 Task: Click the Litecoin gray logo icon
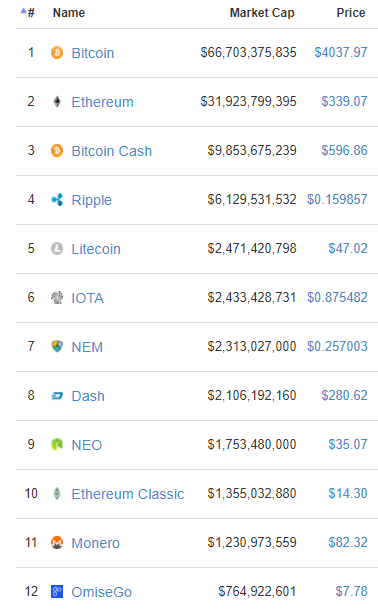point(57,249)
